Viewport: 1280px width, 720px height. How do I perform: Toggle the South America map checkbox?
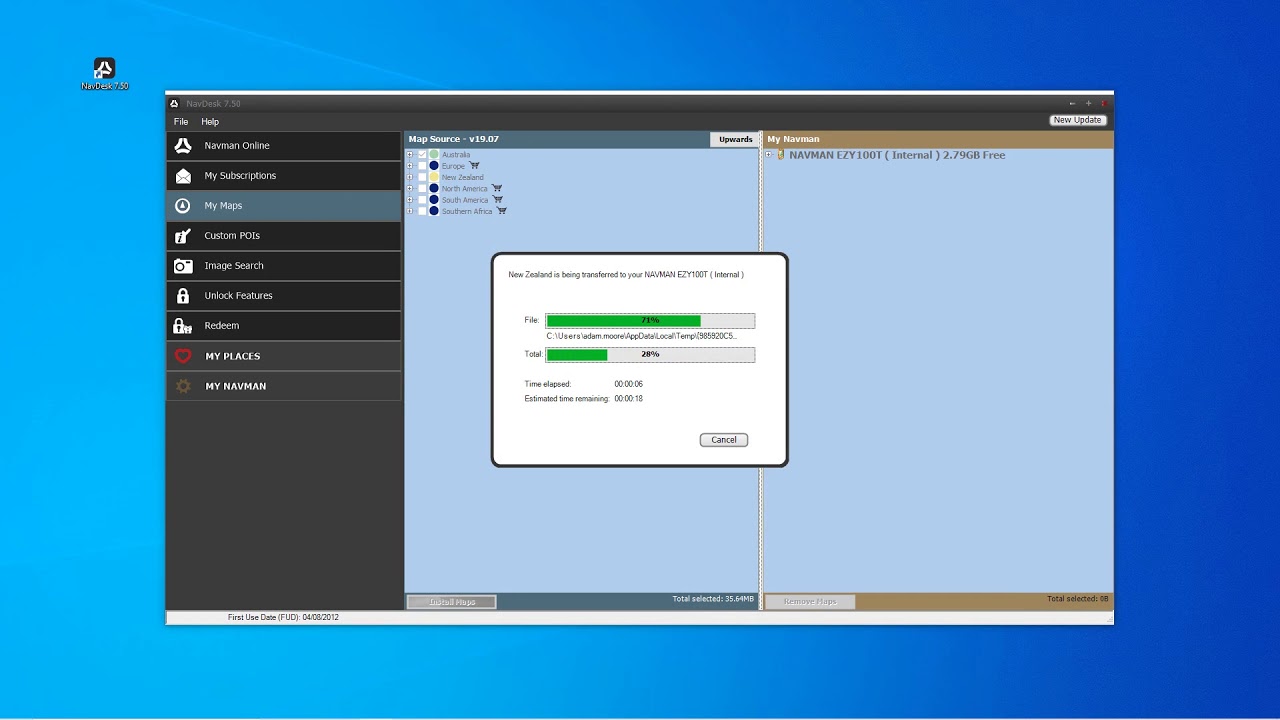pos(422,200)
